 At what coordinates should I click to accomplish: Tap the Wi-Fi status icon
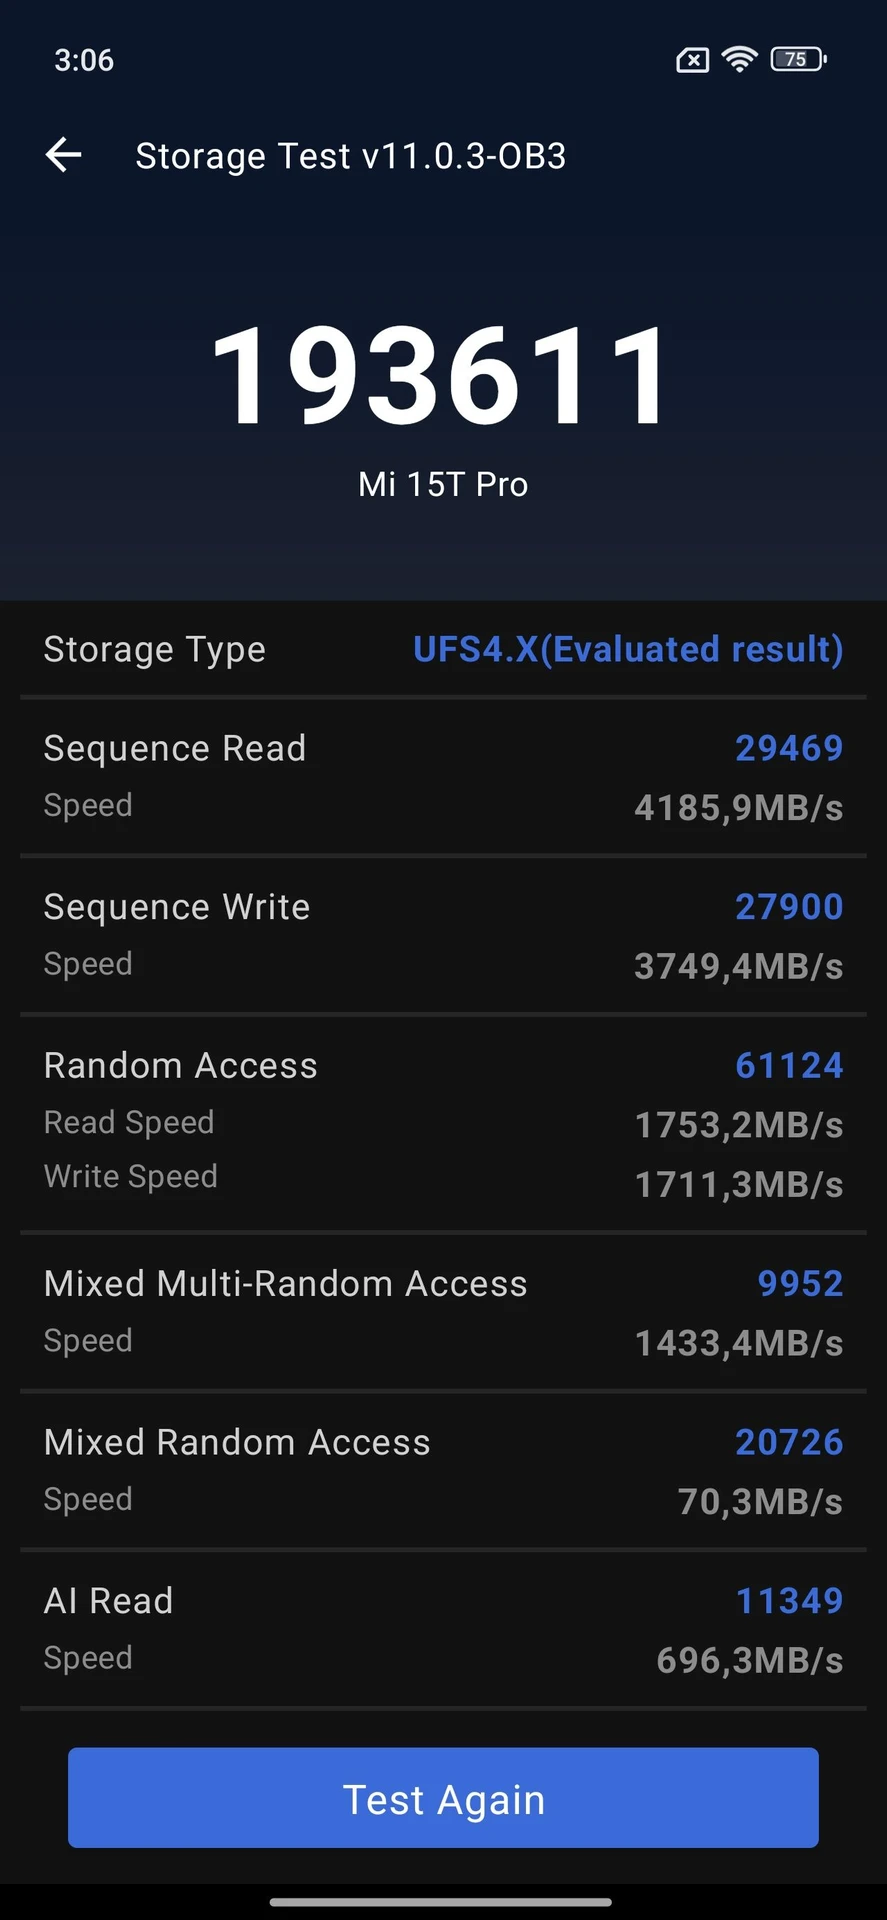click(x=739, y=60)
